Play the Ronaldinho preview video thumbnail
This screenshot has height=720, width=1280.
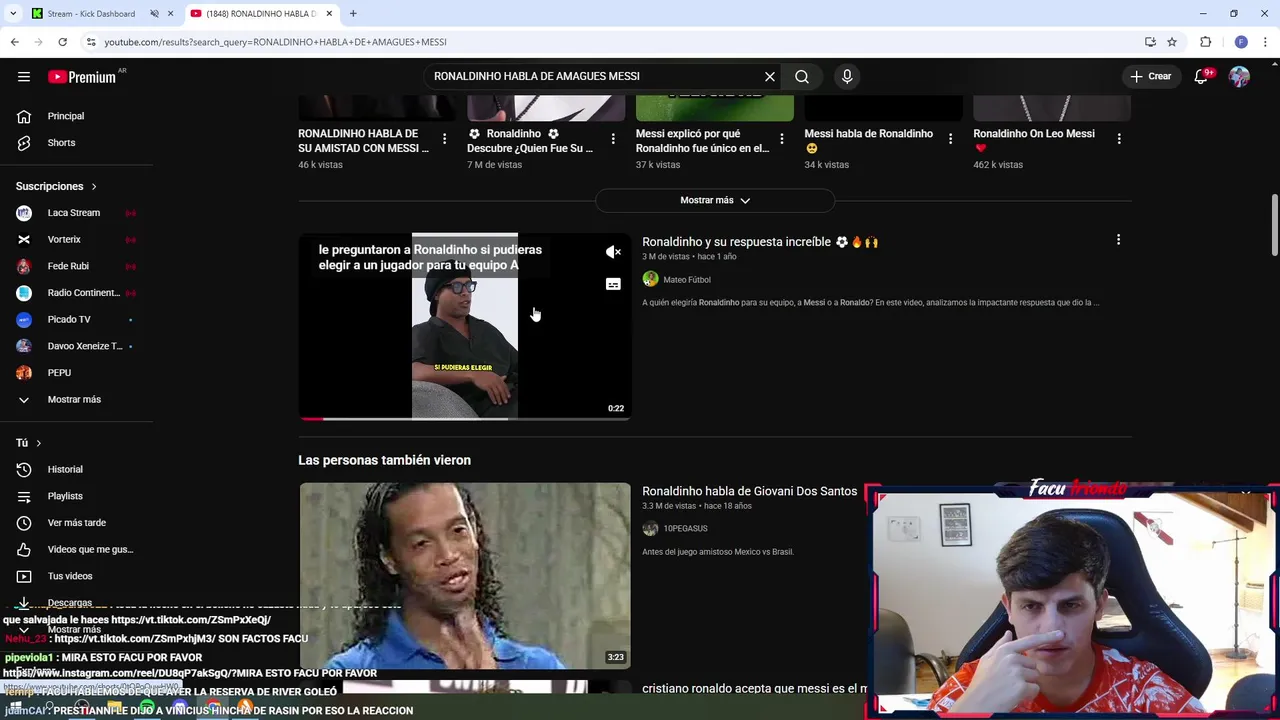click(465, 326)
